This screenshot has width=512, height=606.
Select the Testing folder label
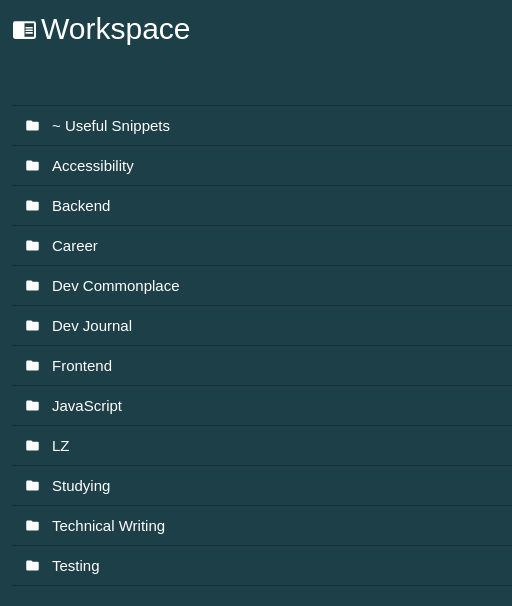coord(76,566)
